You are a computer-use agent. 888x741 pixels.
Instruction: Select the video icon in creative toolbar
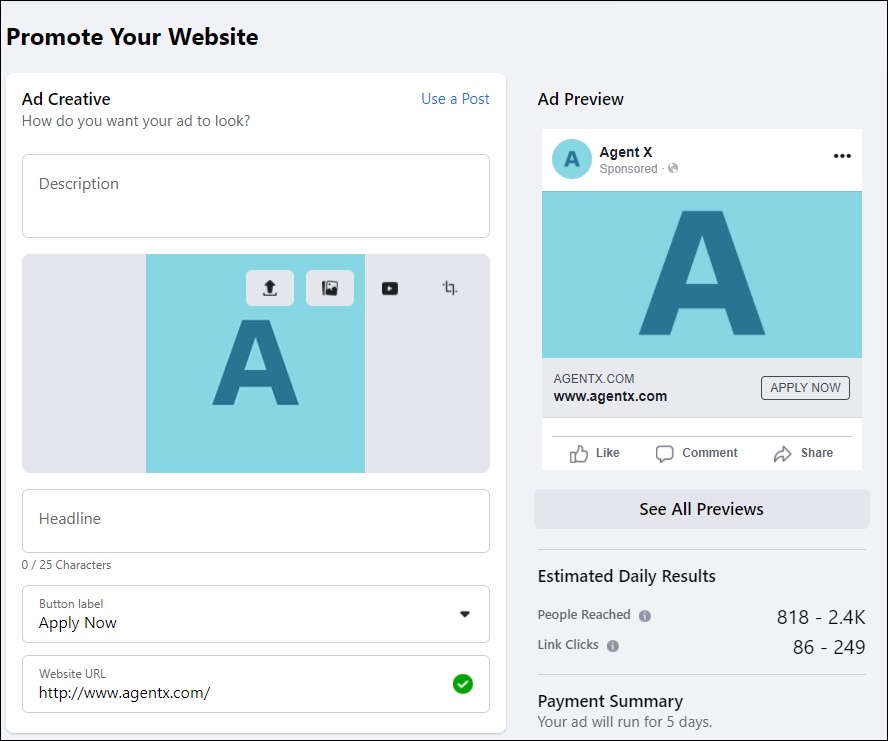[390, 288]
